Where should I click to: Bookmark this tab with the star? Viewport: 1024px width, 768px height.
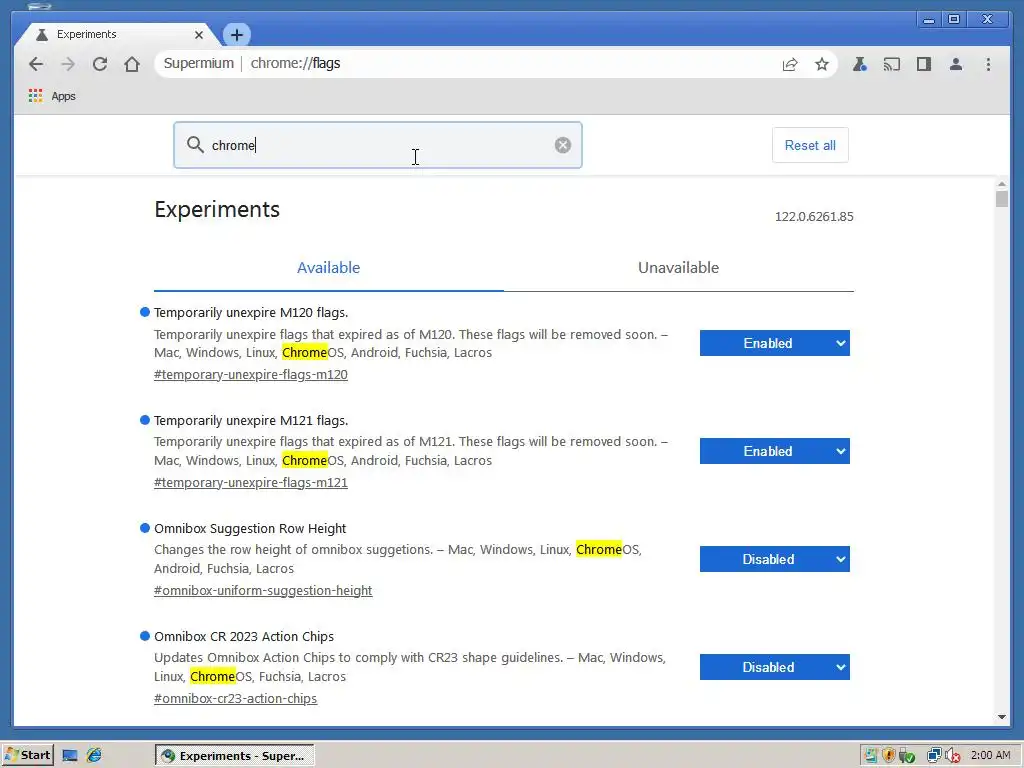[822, 64]
